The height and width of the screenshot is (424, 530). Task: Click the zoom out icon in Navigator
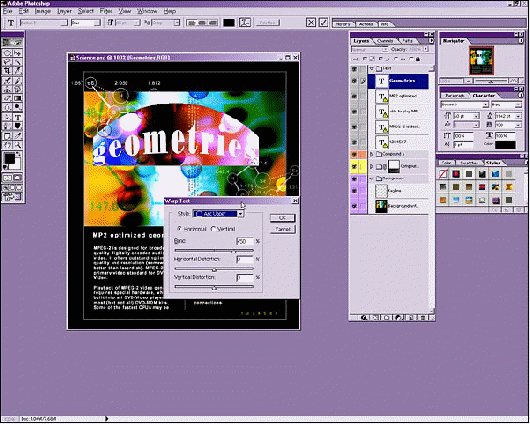[x=468, y=81]
